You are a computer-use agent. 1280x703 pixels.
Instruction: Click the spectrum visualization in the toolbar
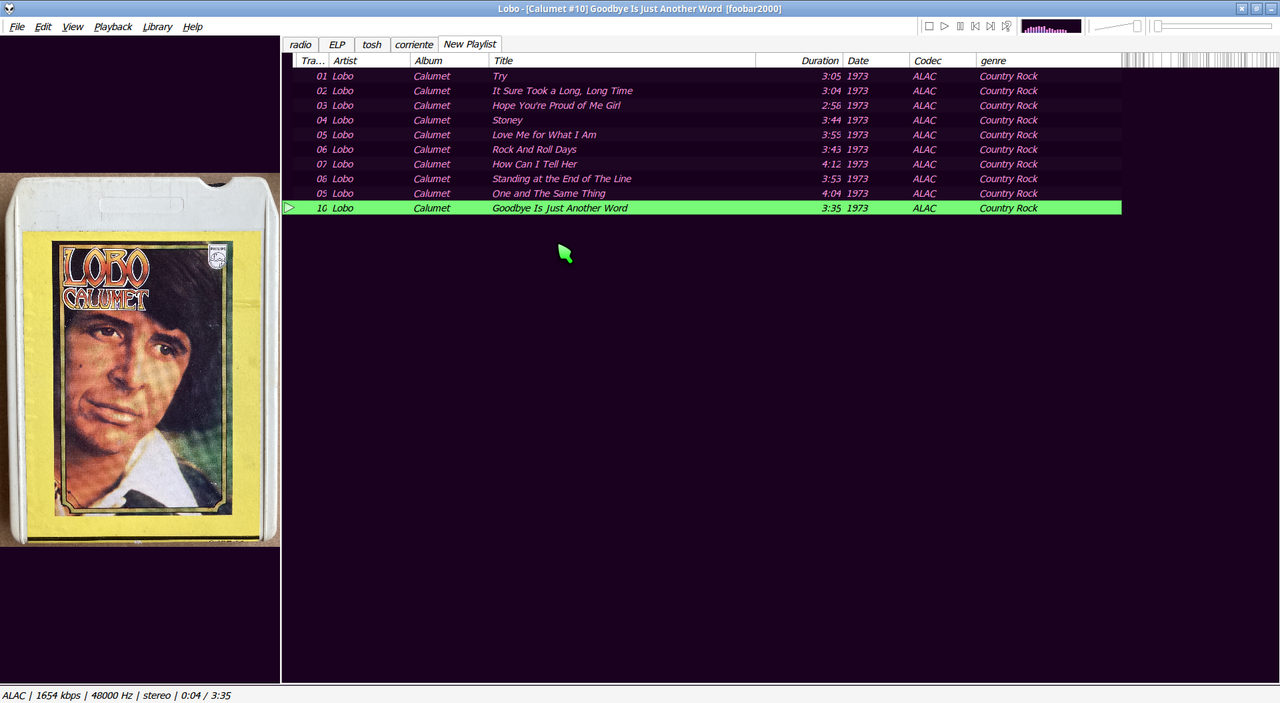(1051, 27)
